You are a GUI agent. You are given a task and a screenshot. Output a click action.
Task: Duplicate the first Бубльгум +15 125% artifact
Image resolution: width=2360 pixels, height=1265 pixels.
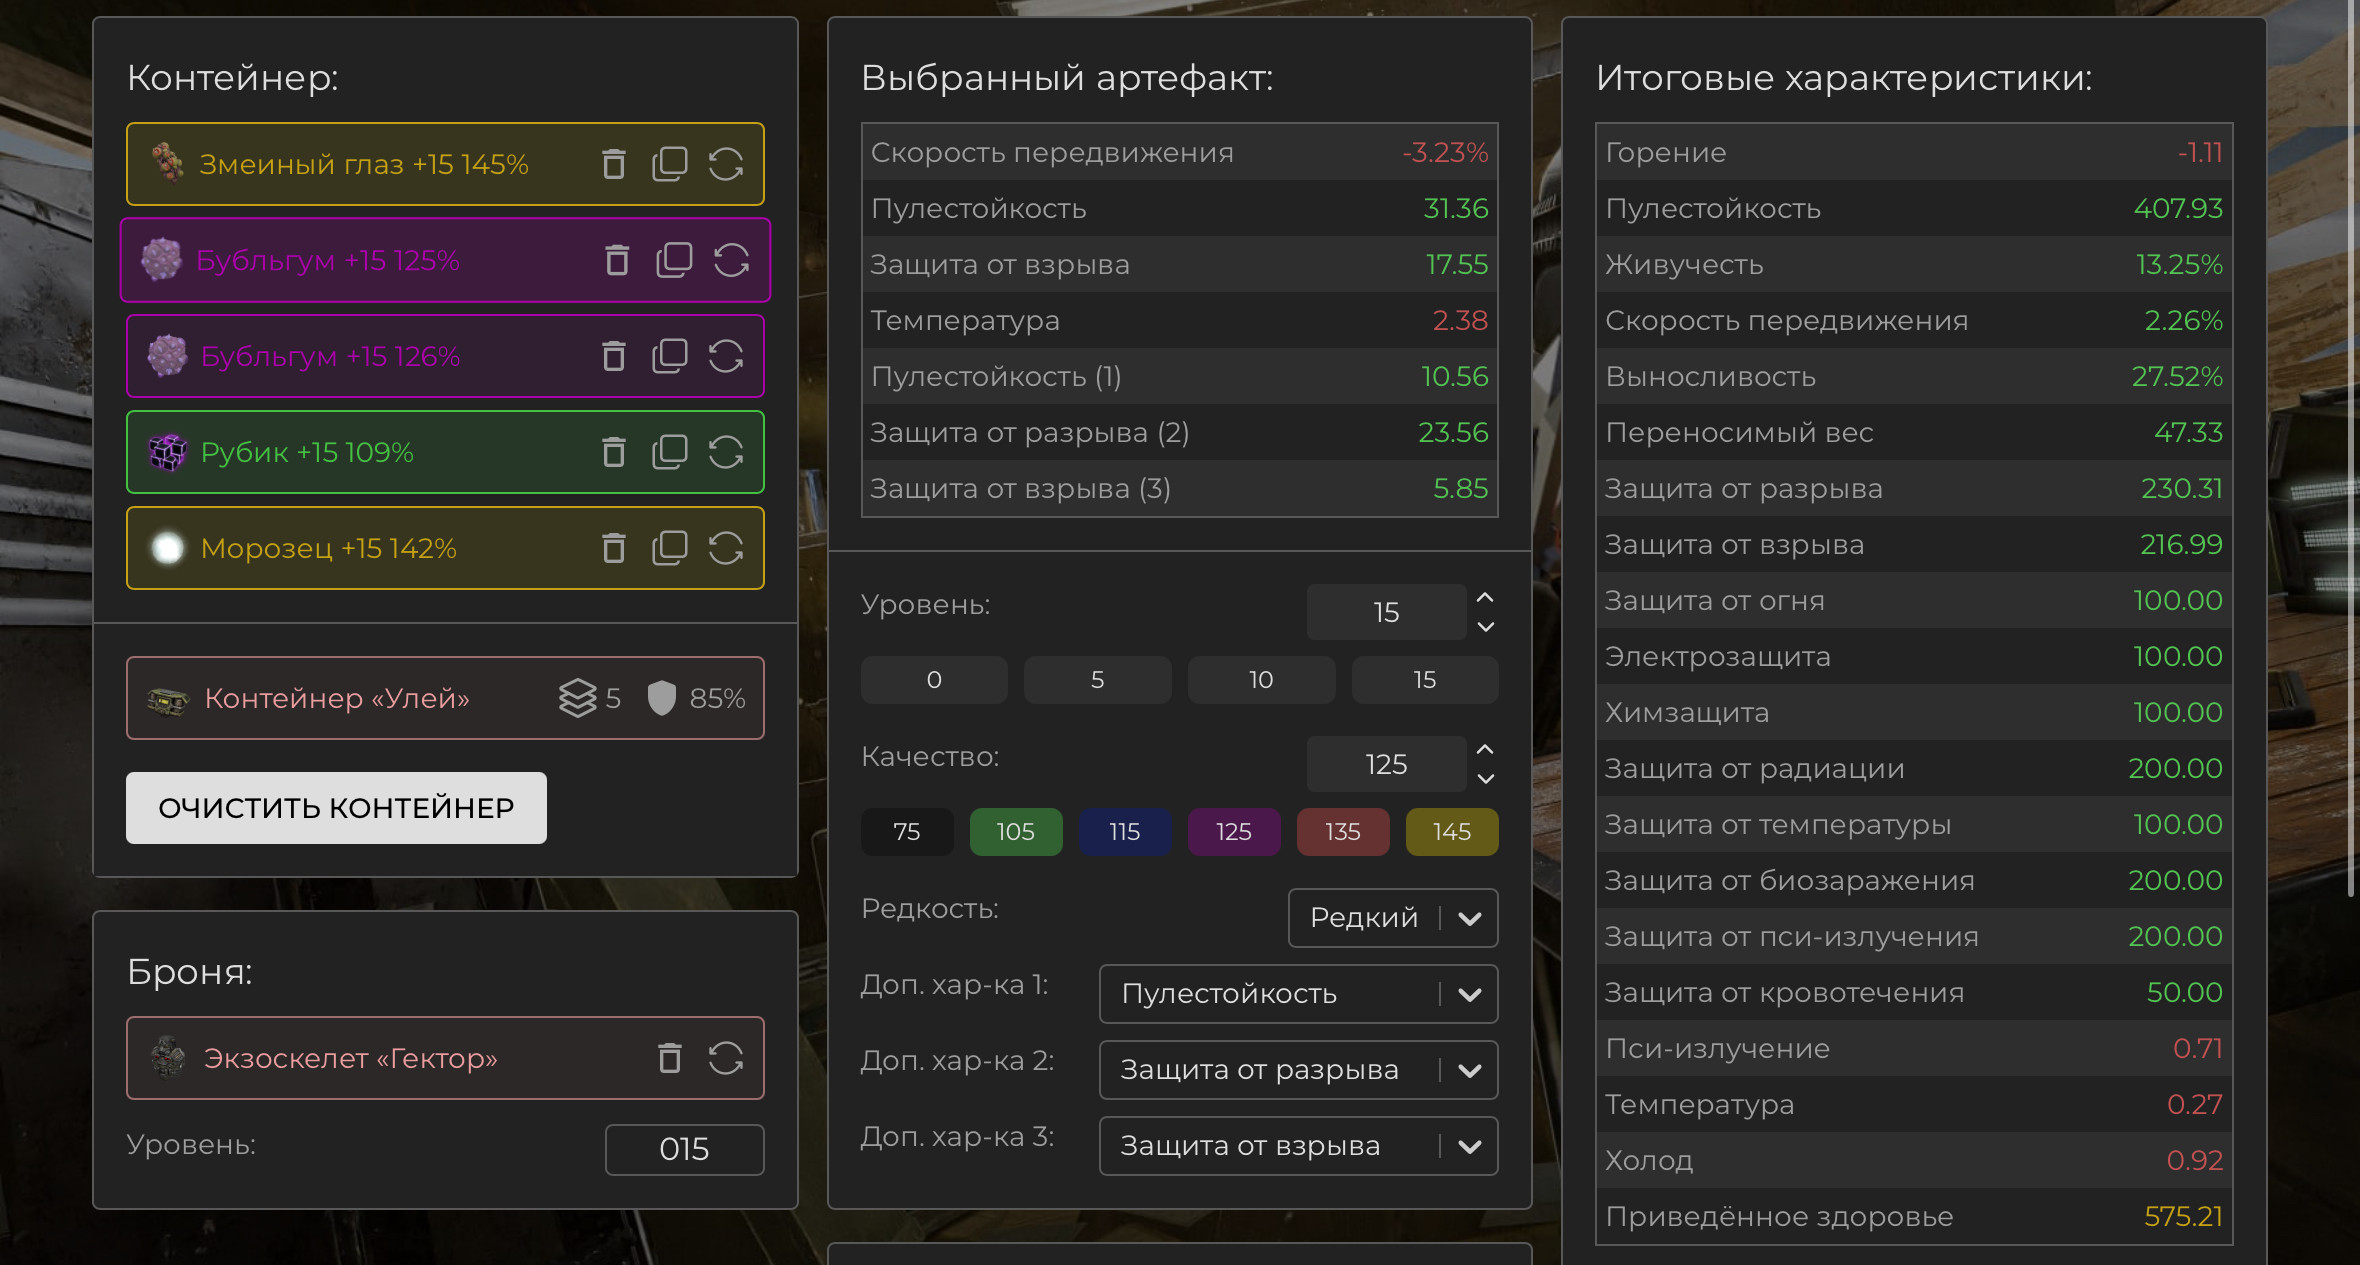pos(674,260)
